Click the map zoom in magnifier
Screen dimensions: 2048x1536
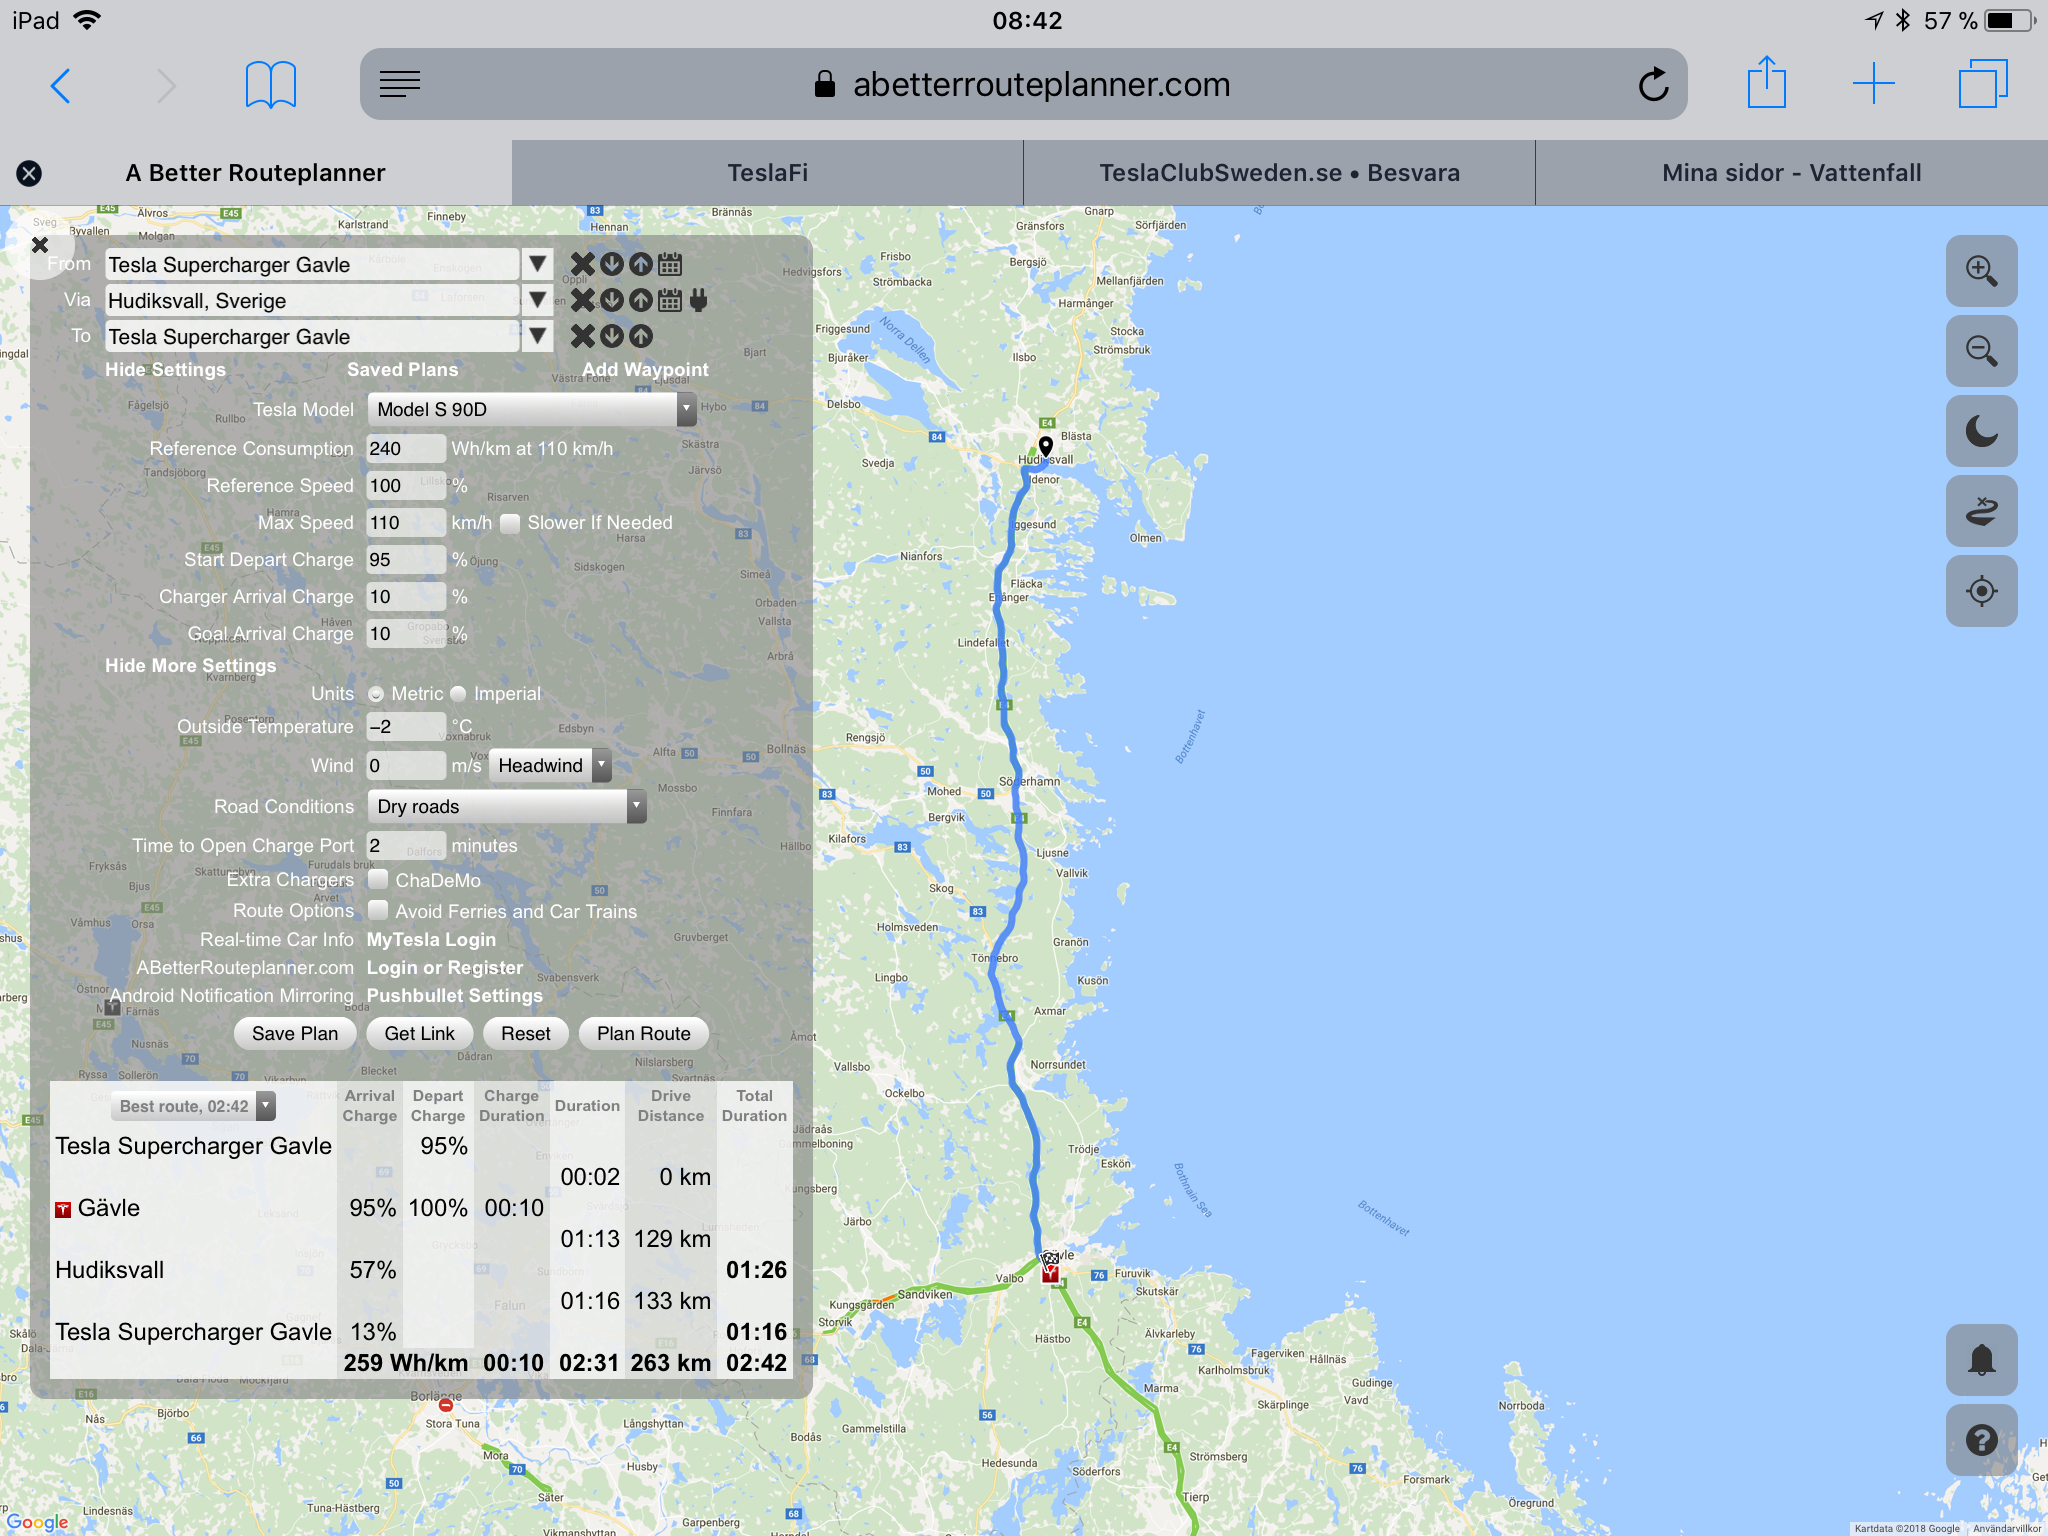(1980, 271)
